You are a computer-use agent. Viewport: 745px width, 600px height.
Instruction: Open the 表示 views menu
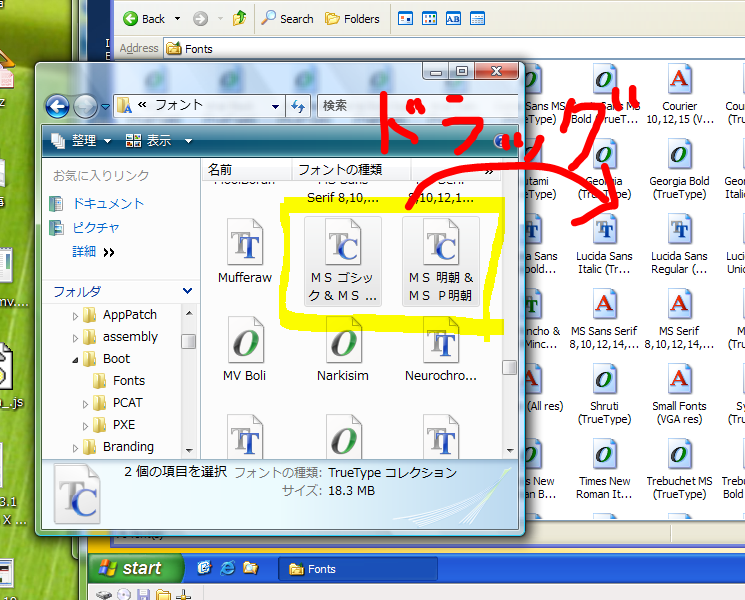[159, 141]
